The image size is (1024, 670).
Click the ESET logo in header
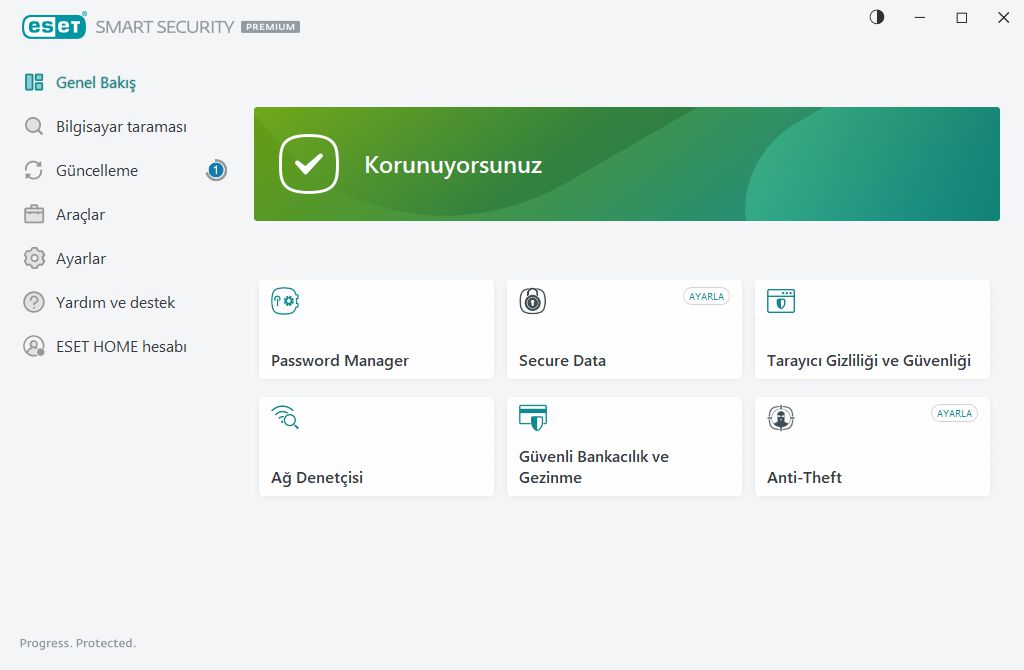click(53, 27)
